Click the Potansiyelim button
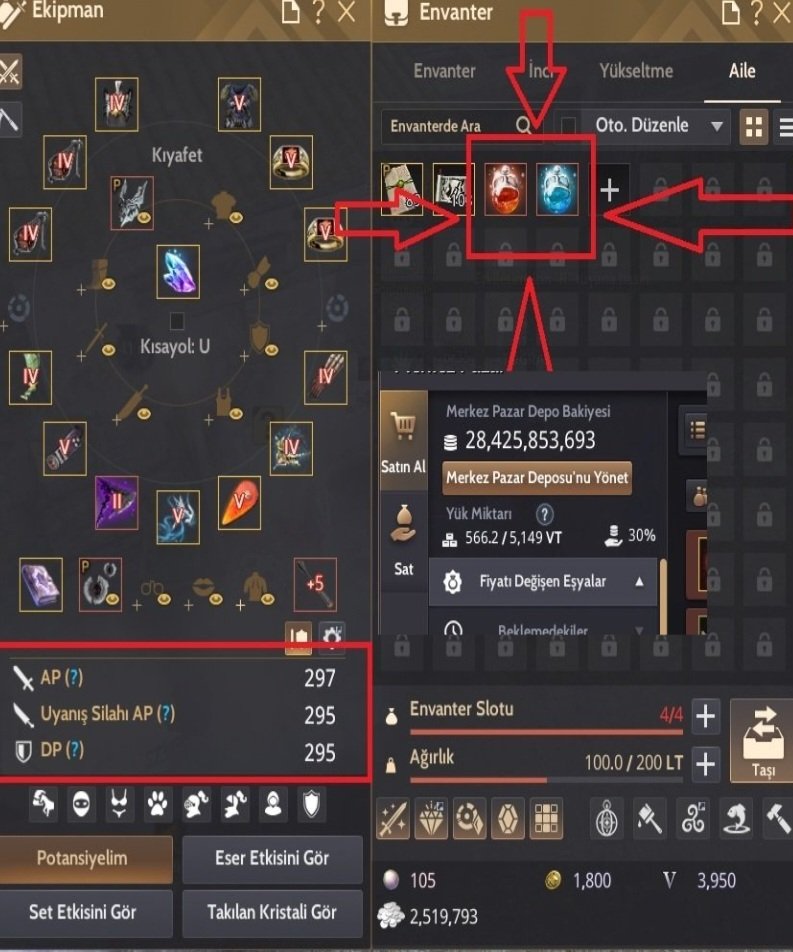This screenshot has width=793, height=952. click(x=83, y=858)
